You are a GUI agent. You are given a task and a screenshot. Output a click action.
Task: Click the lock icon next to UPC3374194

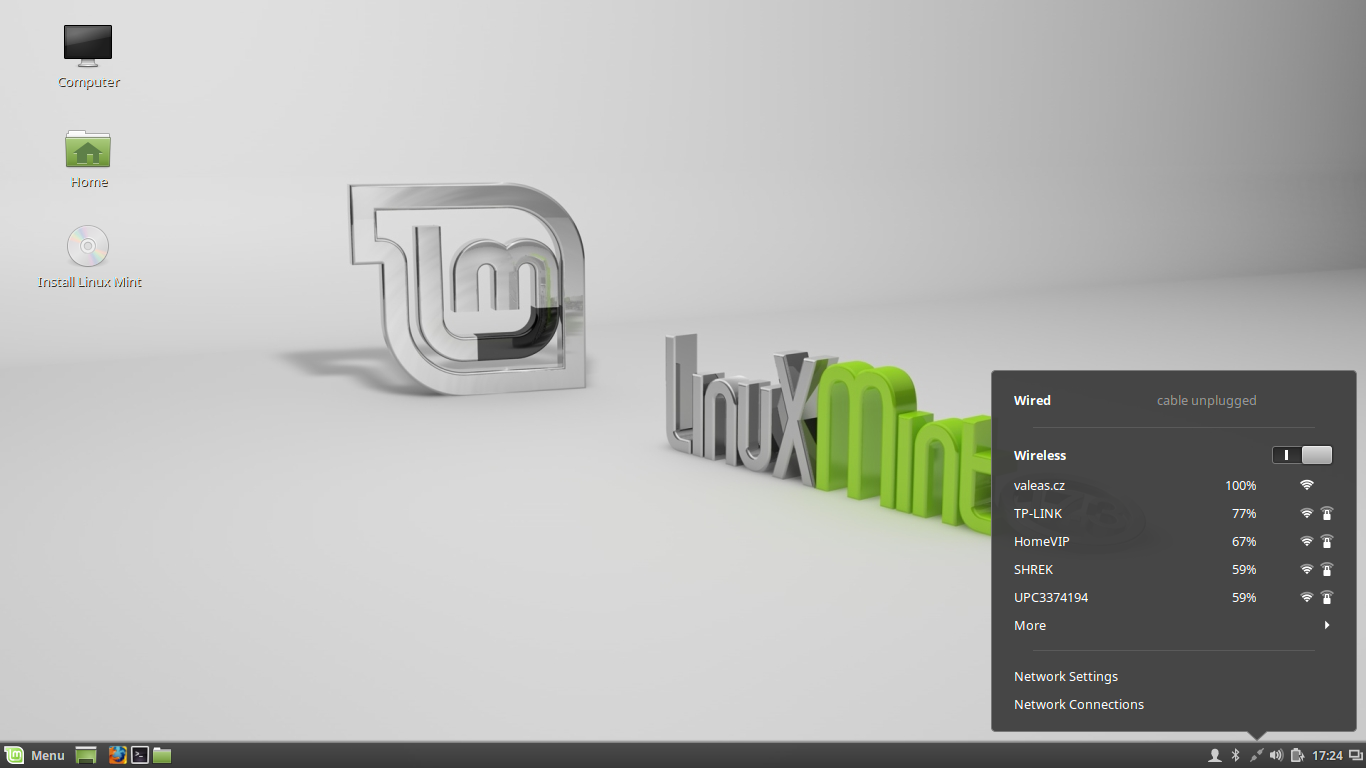pyautogui.click(x=1327, y=597)
